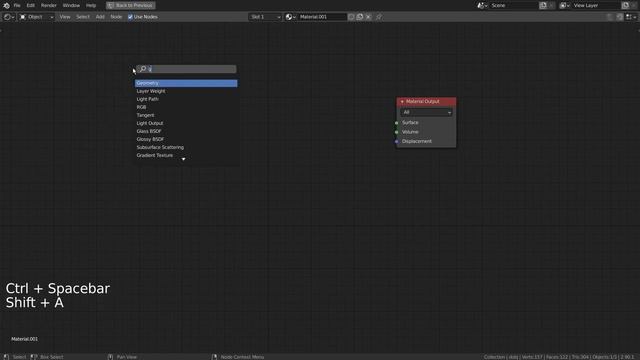Click the Blender logo icon

pos(6,5)
